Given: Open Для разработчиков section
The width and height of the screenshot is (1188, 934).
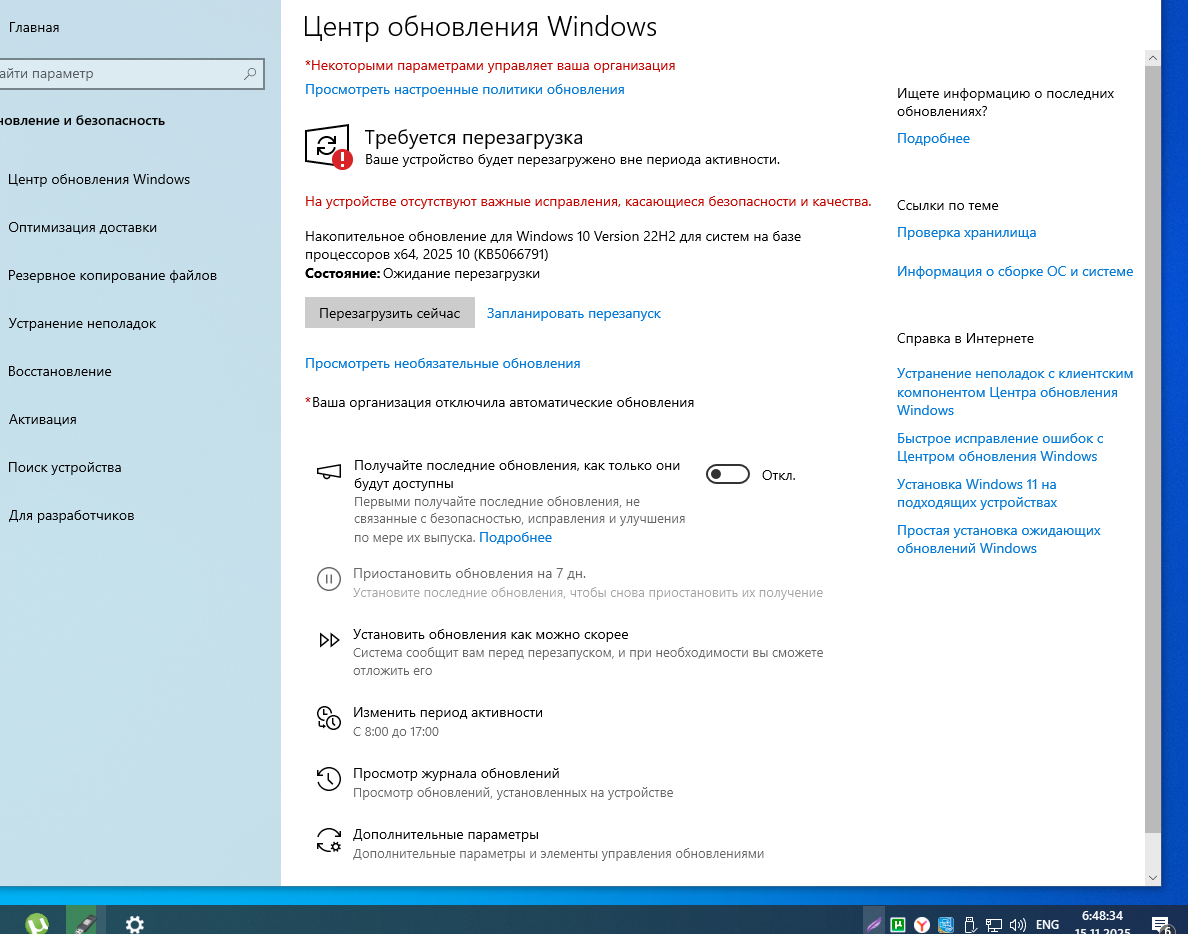Looking at the screenshot, I should pyautogui.click(x=71, y=515).
